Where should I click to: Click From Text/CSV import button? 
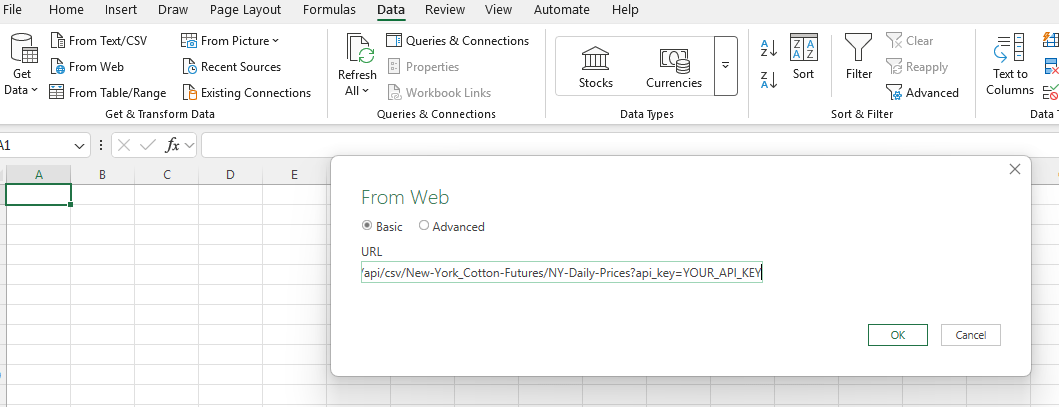pos(99,40)
